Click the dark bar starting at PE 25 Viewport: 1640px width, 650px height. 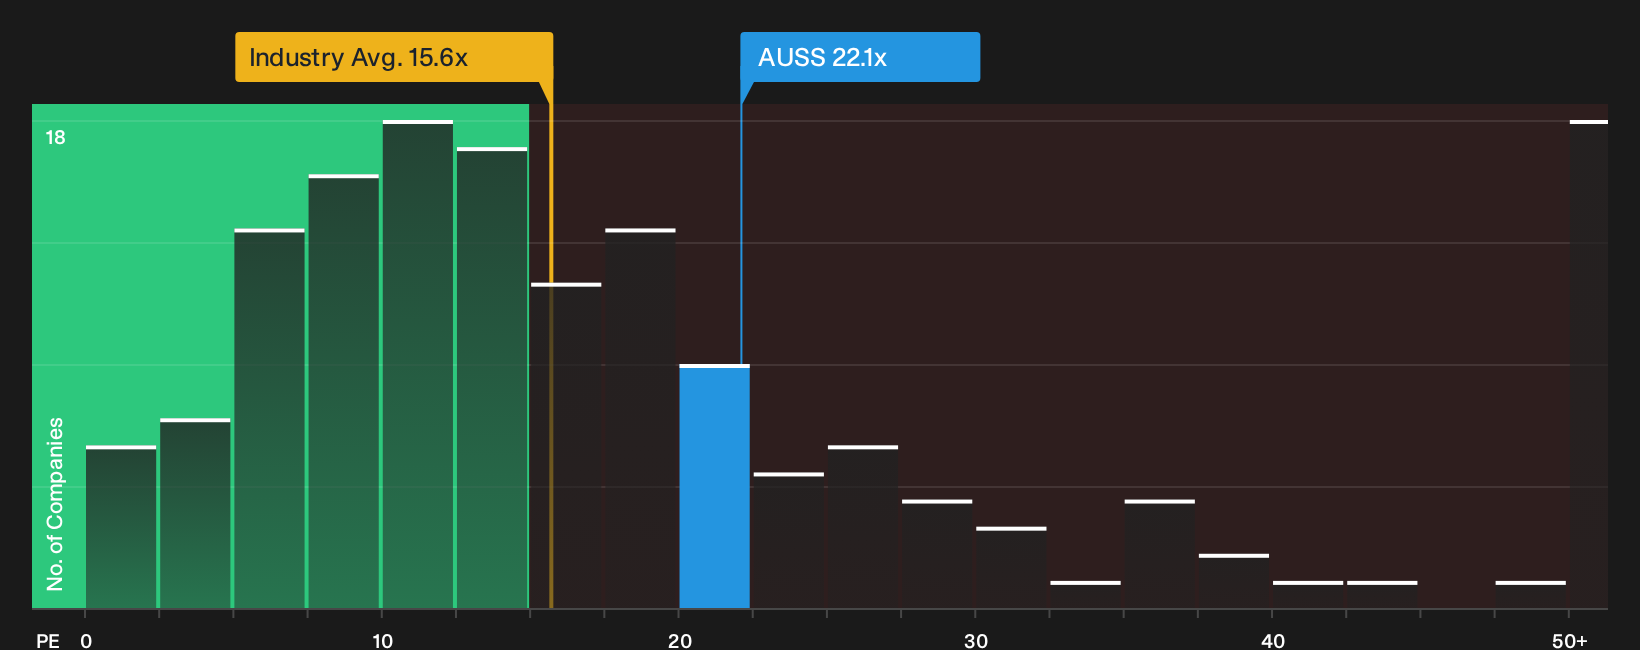coord(863,527)
